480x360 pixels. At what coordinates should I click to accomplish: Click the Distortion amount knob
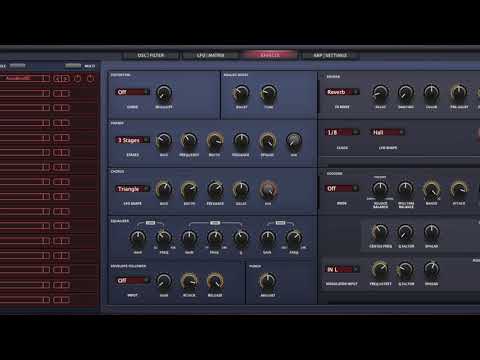pyautogui.click(x=164, y=93)
